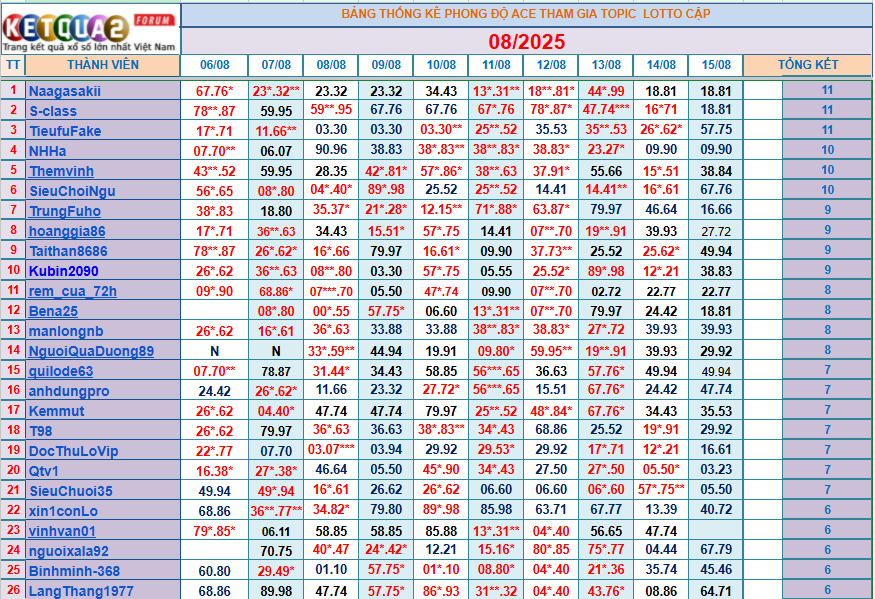Click the 06/08 date column header
Image resolution: width=875 pixels, height=599 pixels.
pos(215,65)
